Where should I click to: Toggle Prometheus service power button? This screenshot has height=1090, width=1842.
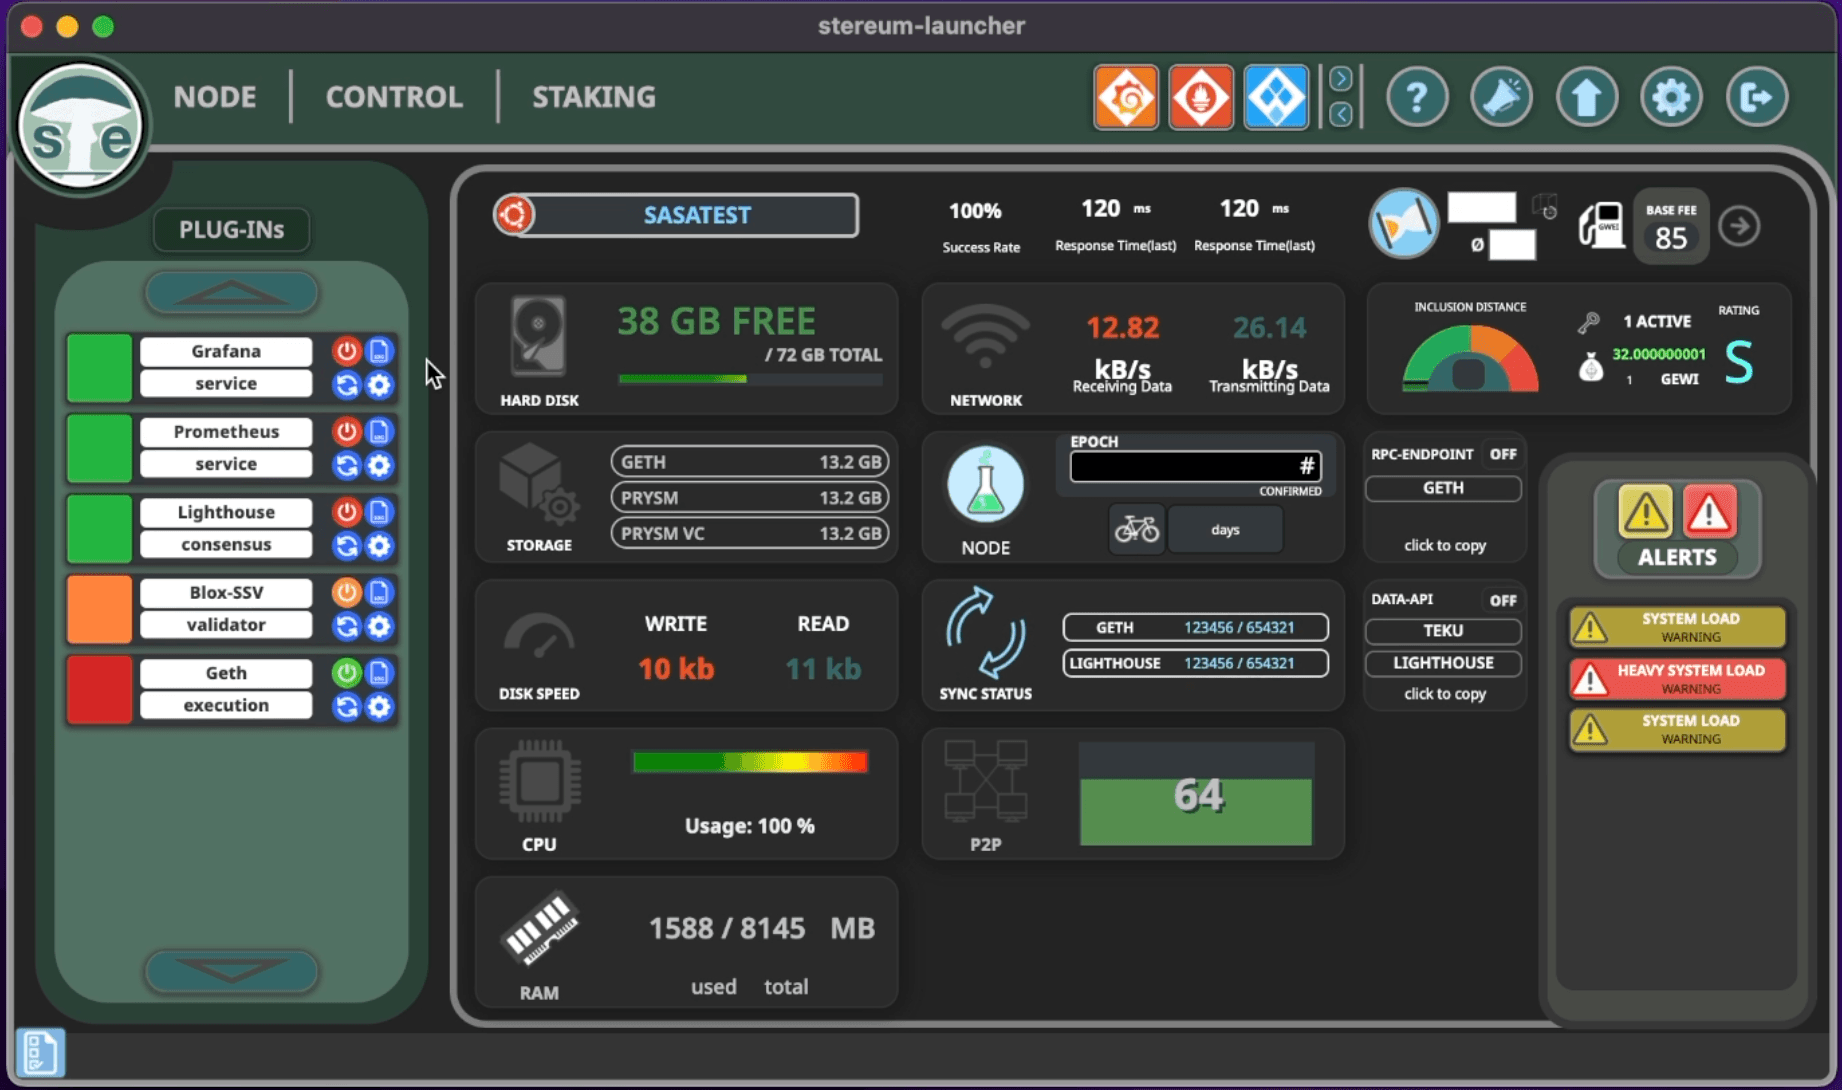click(x=346, y=432)
